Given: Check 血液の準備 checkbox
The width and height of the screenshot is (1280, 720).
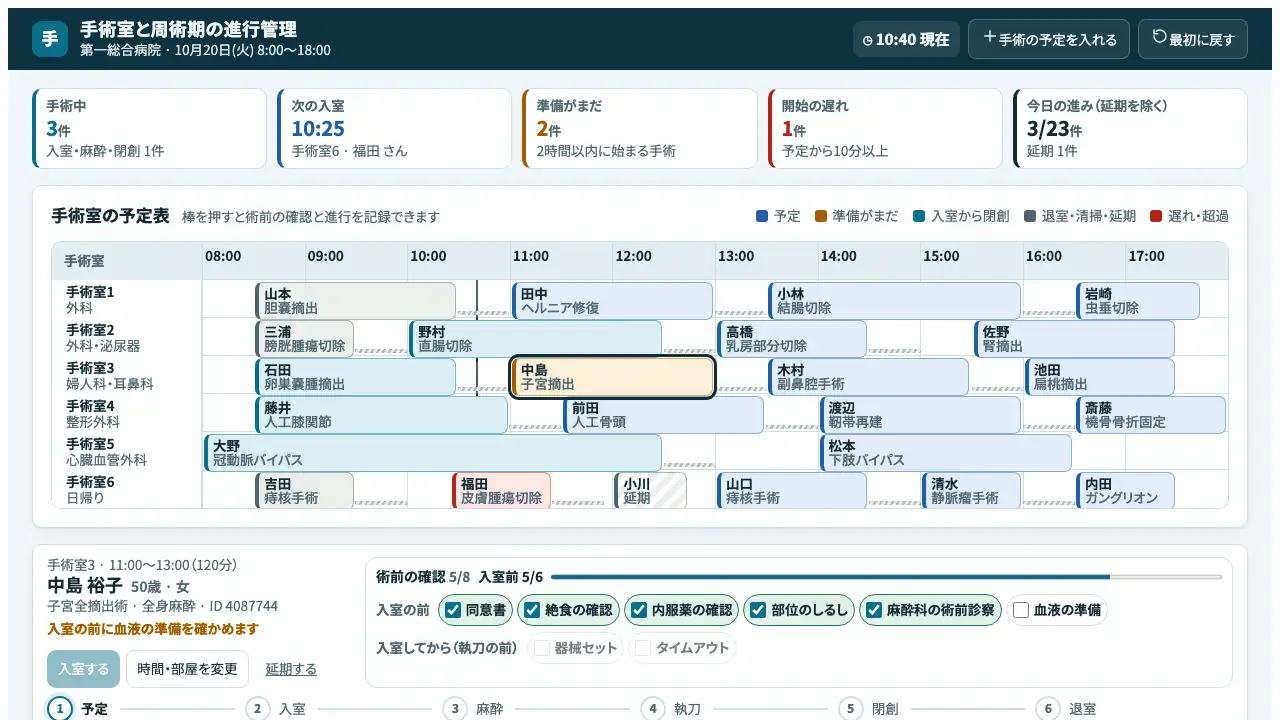Looking at the screenshot, I should [x=1021, y=610].
